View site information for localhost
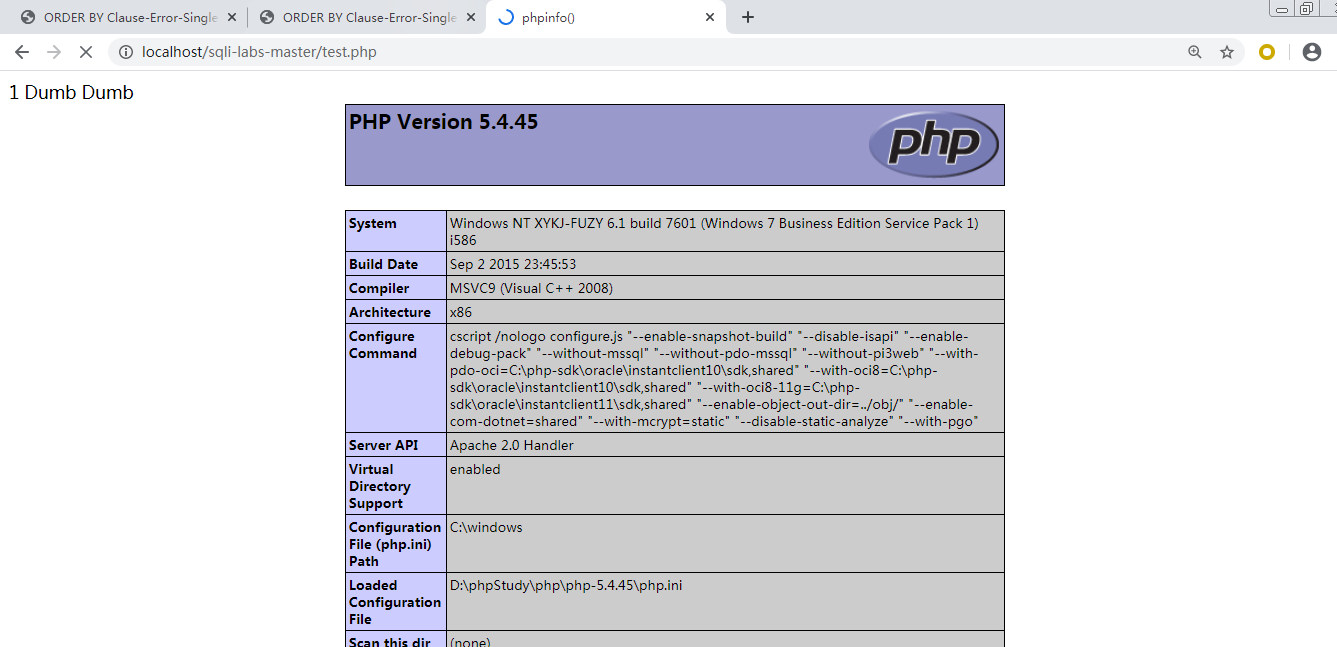Screen dimensions: 1337x647 pos(126,52)
